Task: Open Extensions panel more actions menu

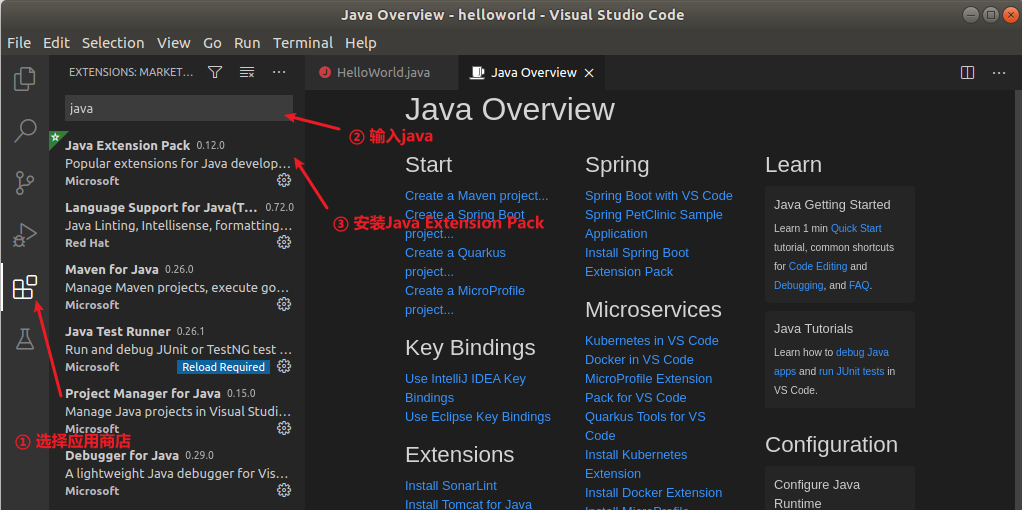Action: (x=279, y=72)
